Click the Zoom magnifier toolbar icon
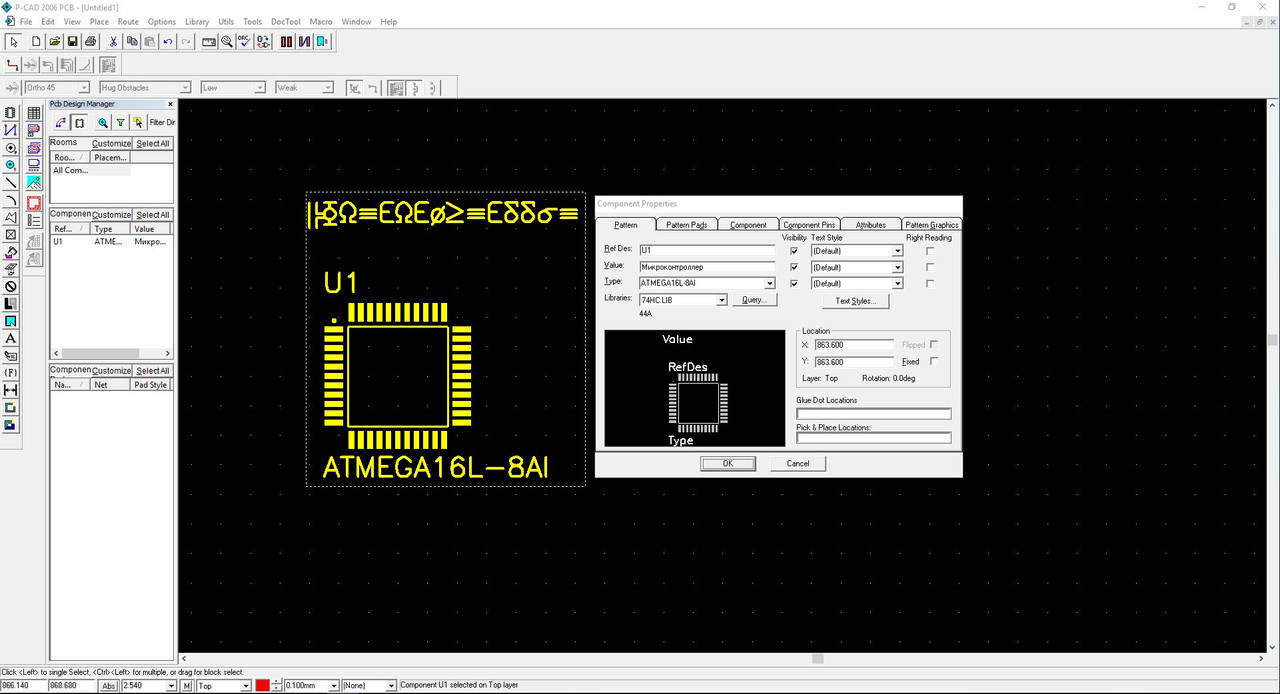This screenshot has height=694, width=1280. coord(227,41)
